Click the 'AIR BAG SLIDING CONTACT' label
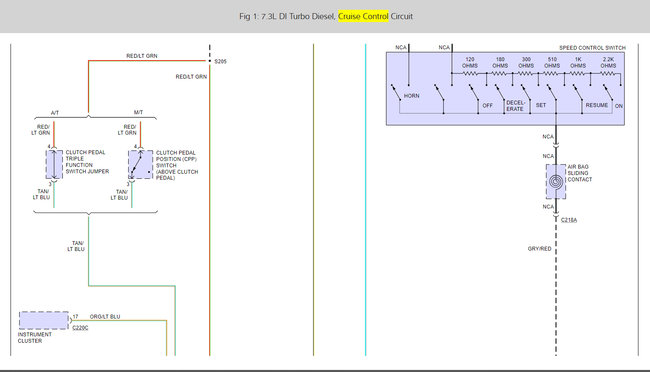This screenshot has height=372, width=650. (580, 173)
